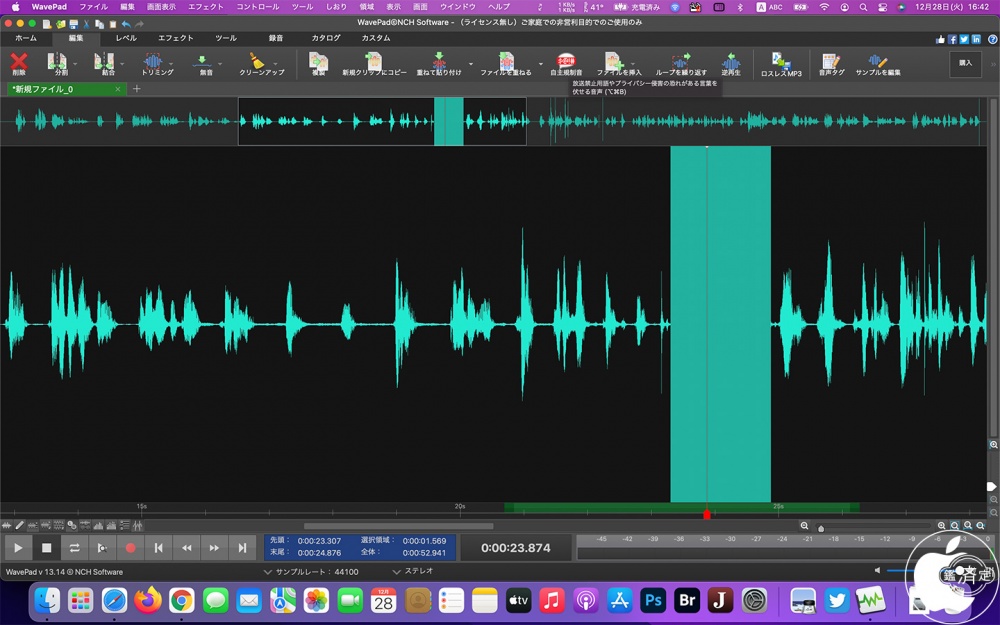The width and height of the screenshot is (1000, 625).
Task: Click the サンプルを編集 icon
Action: click(x=877, y=63)
